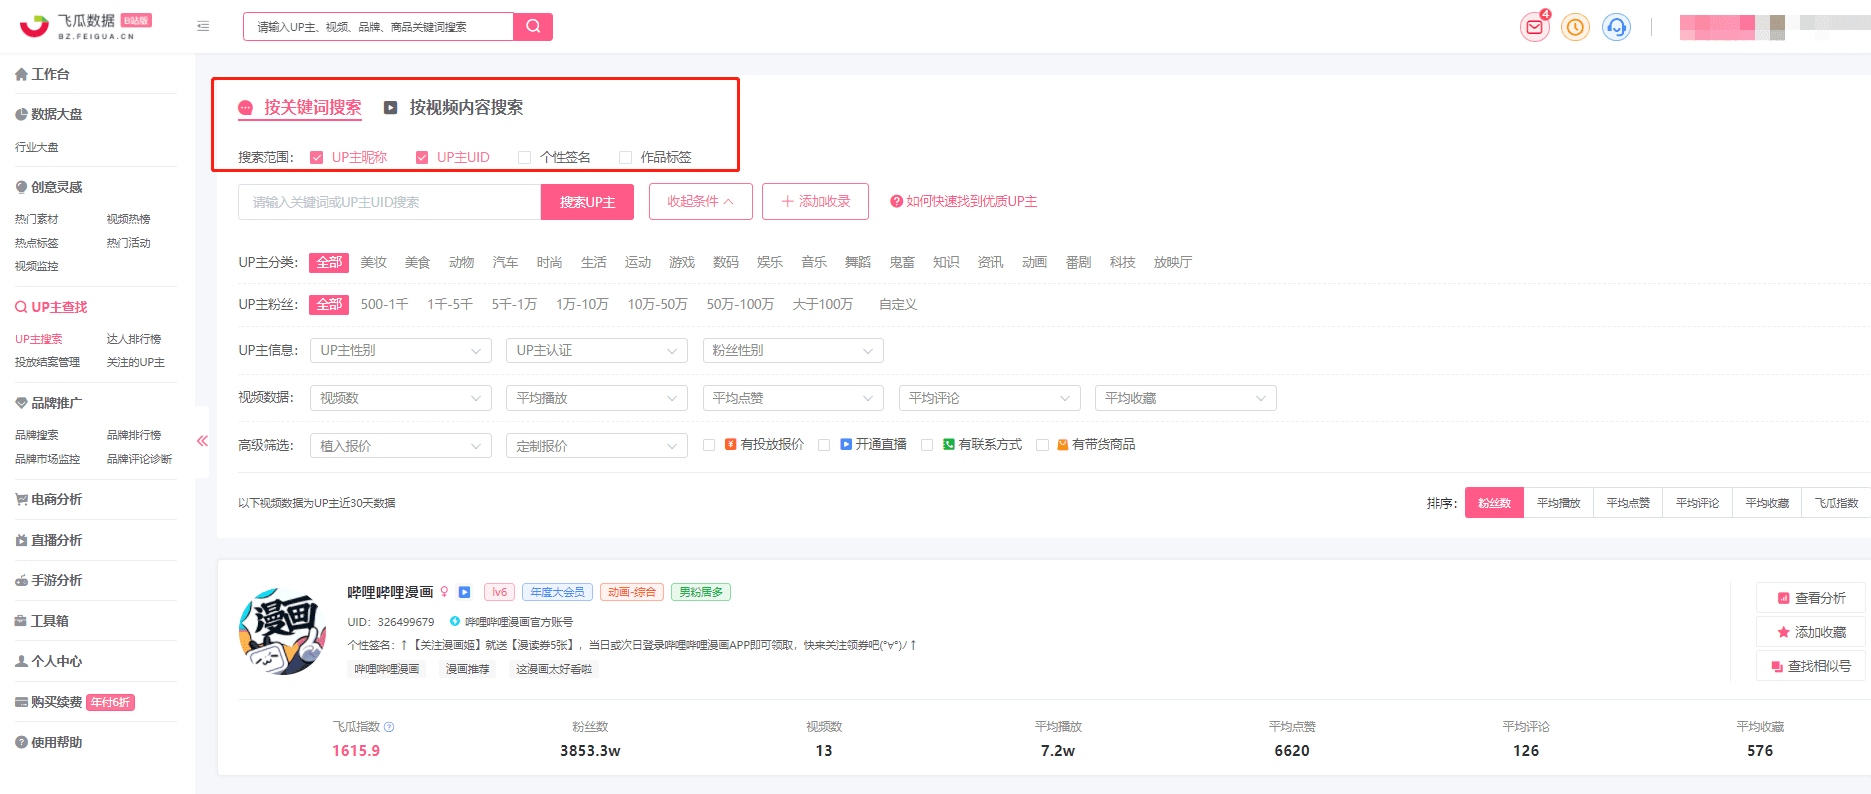Open the orange clock history icon
This screenshot has height=794, width=1871.
coord(1575,27)
